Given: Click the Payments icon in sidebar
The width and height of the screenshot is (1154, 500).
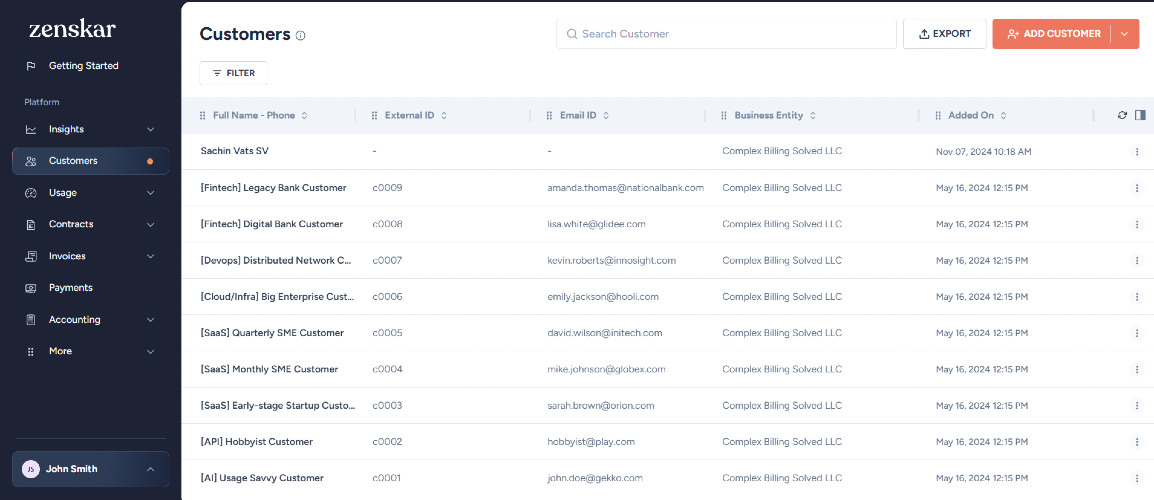Looking at the screenshot, I should [x=31, y=288].
